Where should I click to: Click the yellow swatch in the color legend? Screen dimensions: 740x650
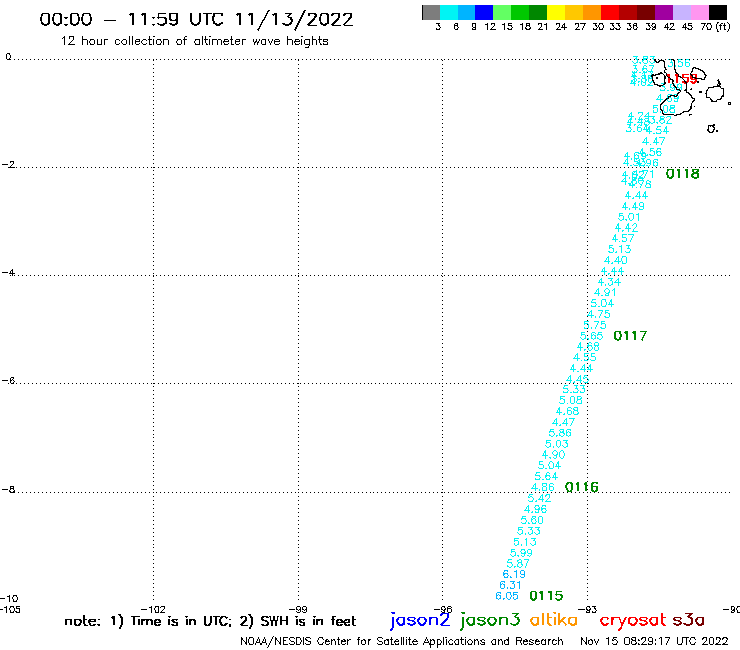556,12
